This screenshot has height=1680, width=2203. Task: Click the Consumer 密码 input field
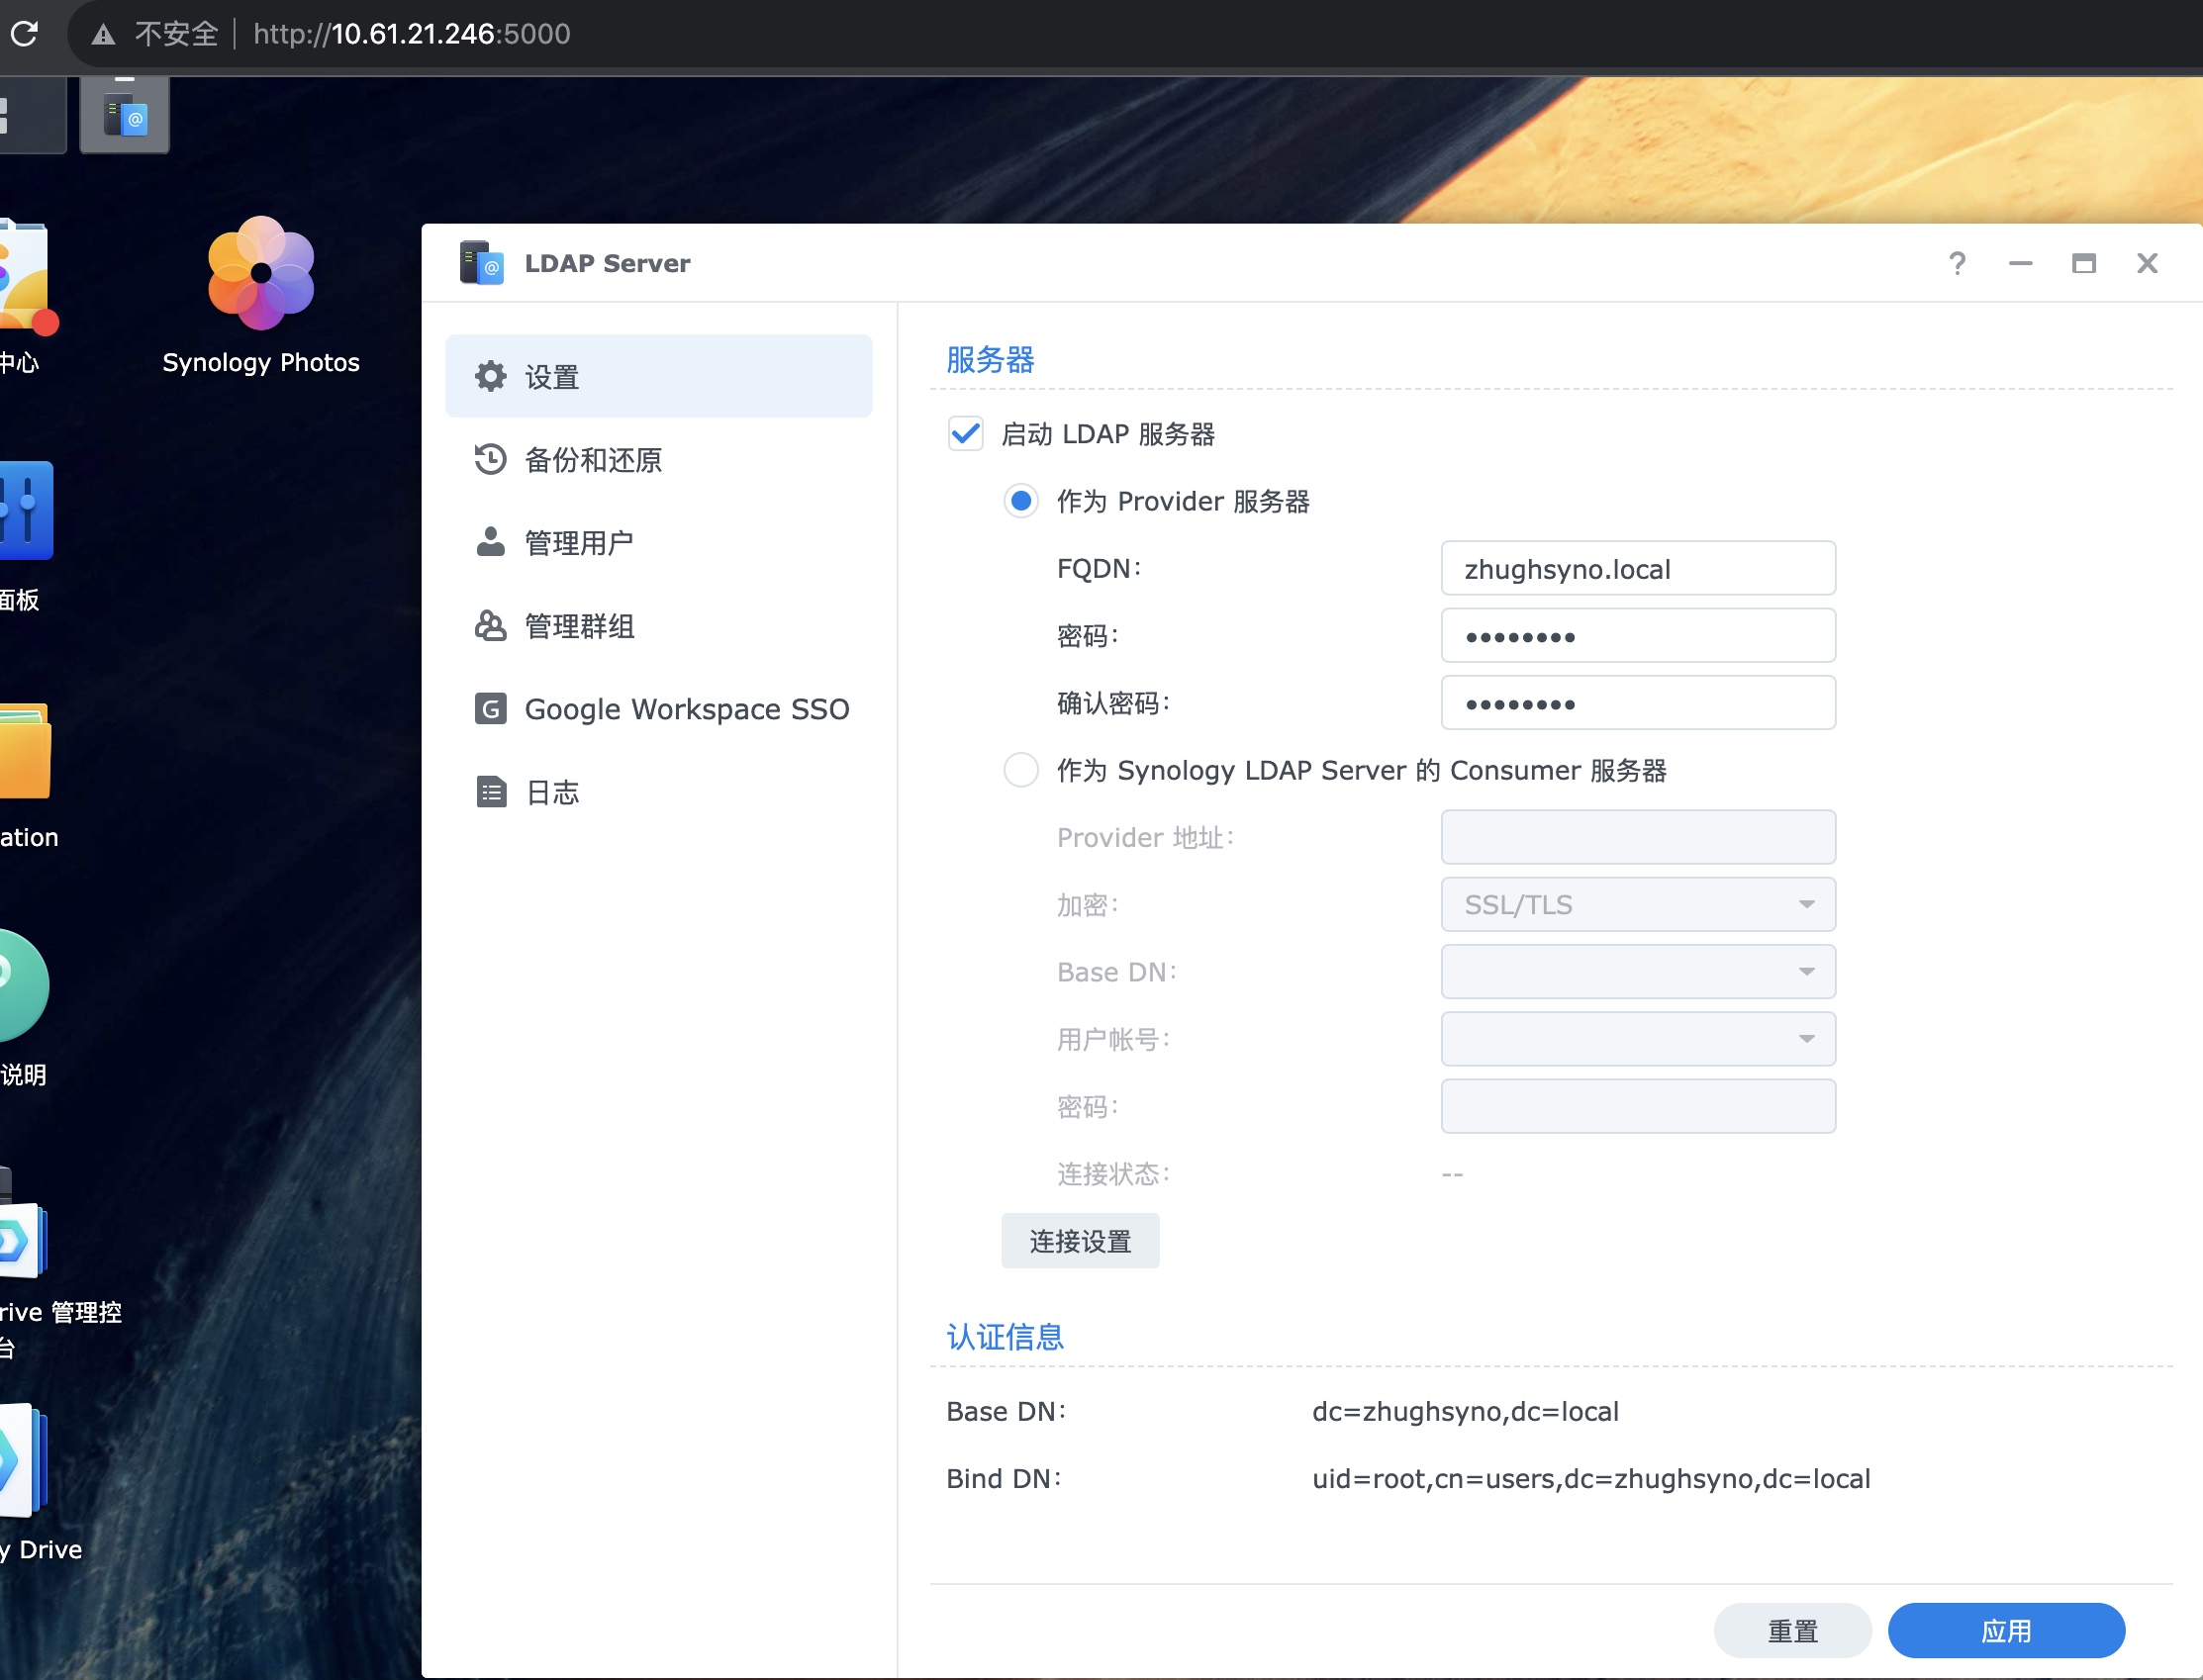[x=1638, y=1106]
